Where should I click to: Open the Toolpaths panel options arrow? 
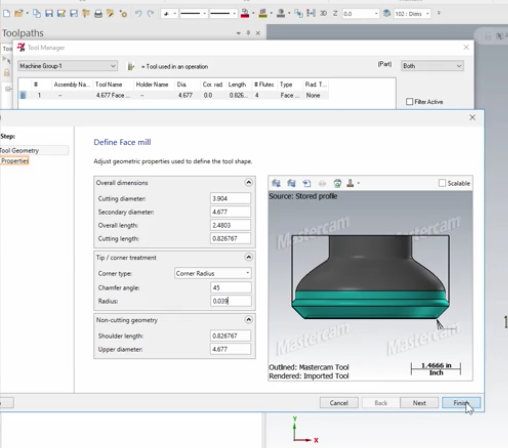[238, 33]
